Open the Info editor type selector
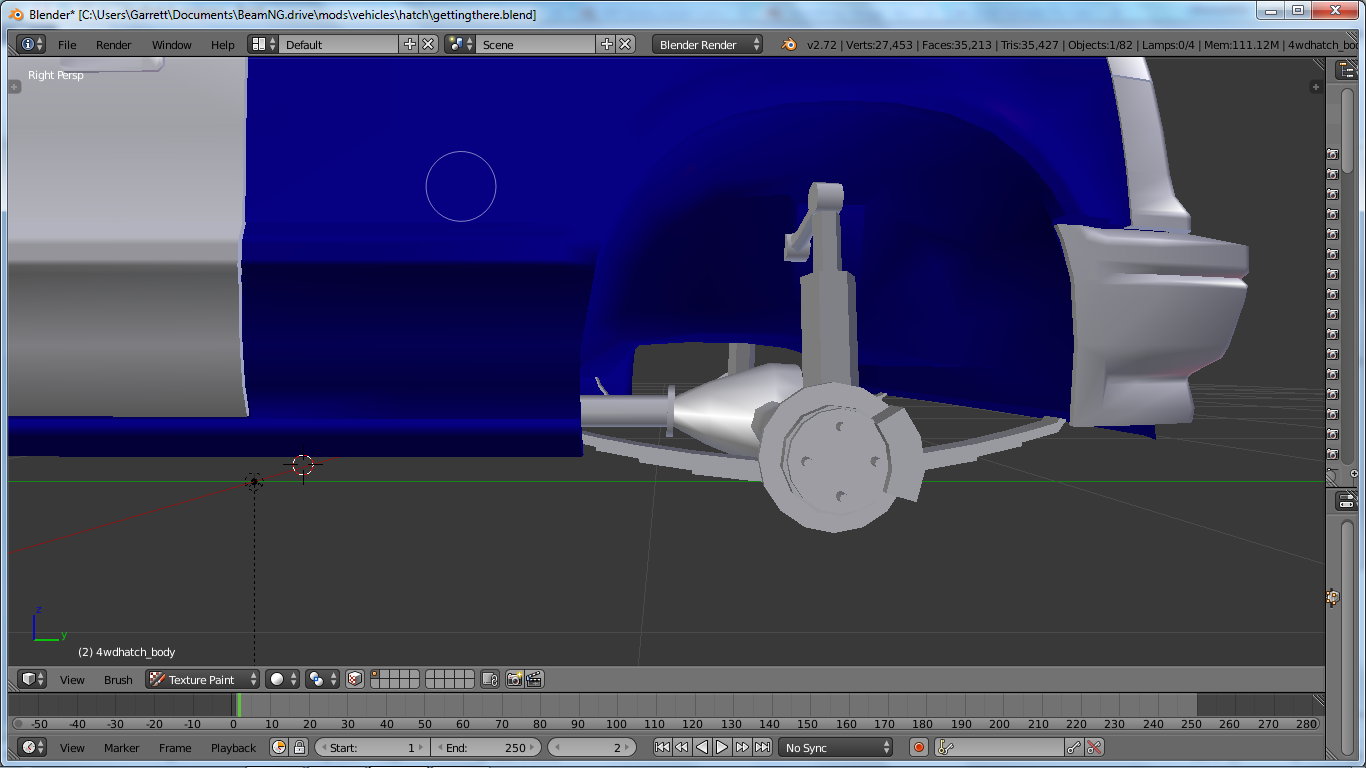This screenshot has height=768, width=1366. tap(31, 44)
